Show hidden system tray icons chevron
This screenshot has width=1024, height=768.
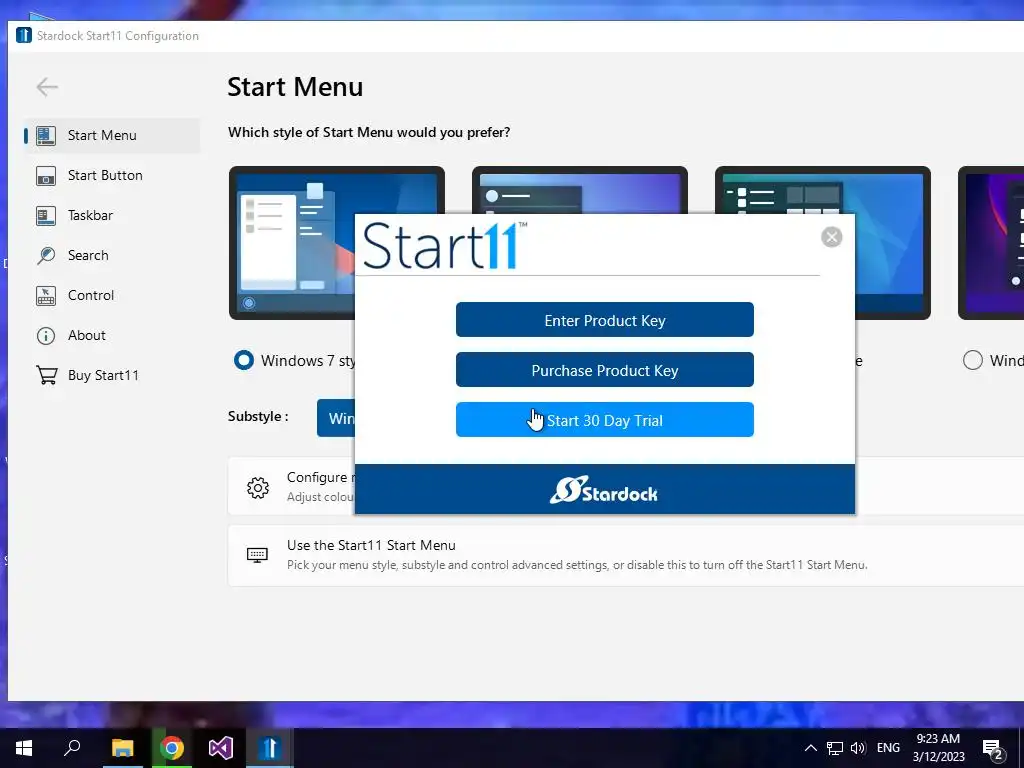point(810,748)
